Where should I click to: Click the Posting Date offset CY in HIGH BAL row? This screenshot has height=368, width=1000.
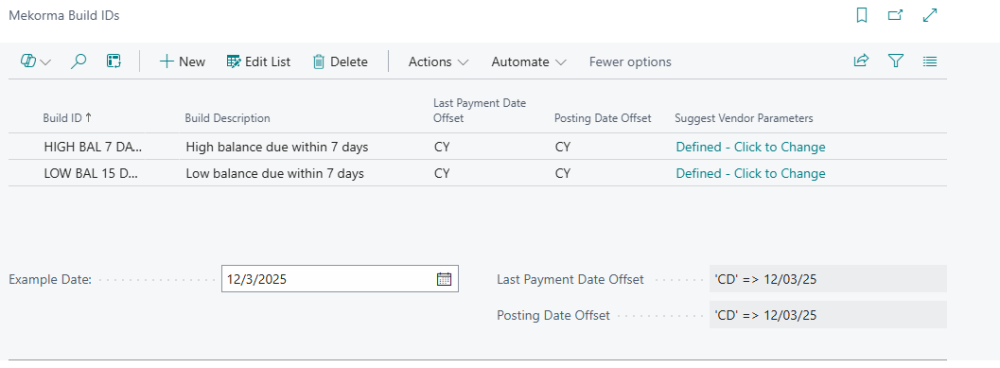click(562, 147)
